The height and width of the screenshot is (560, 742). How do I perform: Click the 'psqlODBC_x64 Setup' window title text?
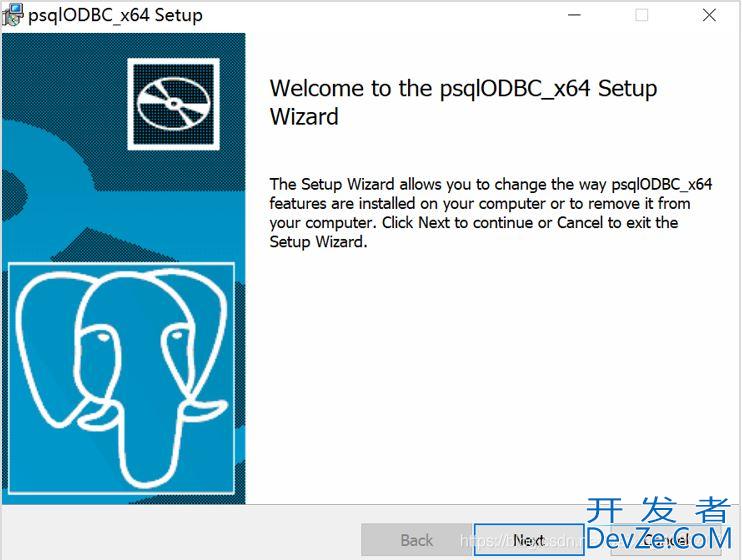pos(115,16)
